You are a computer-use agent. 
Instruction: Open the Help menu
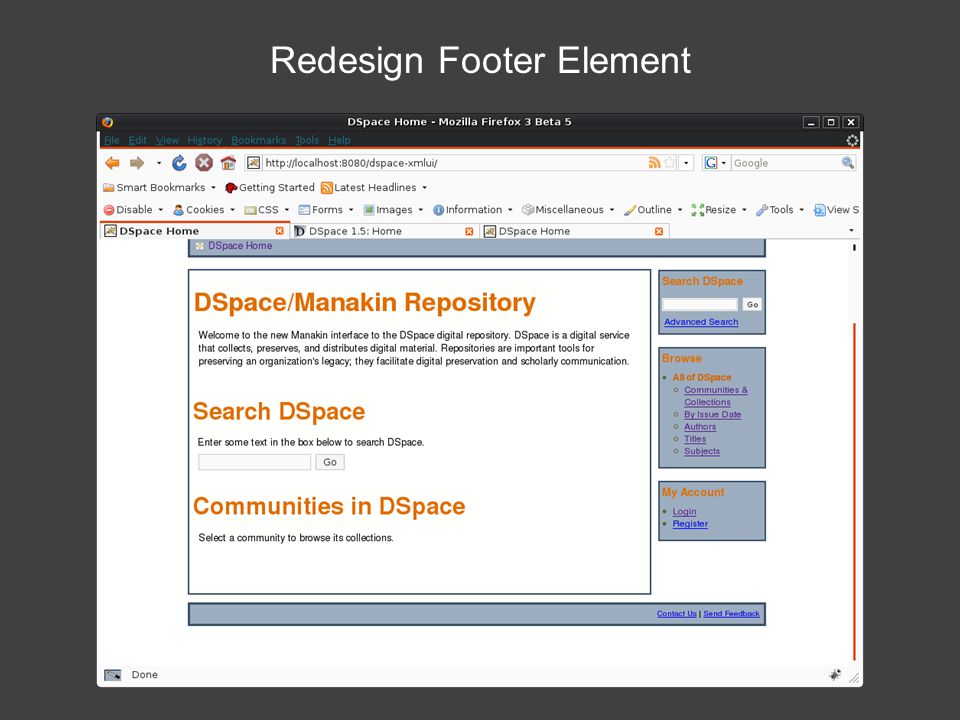coord(339,140)
